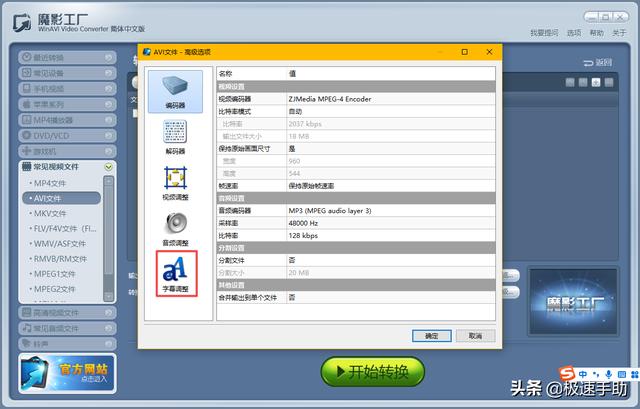Expand the 高清视频文件 category arrow
The height and width of the screenshot is (409, 640).
[x=109, y=313]
